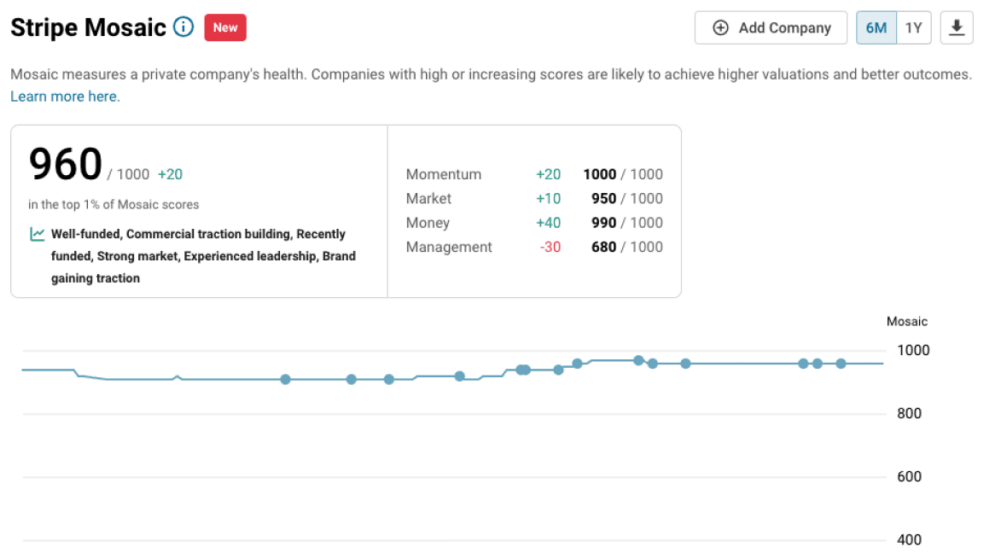Click the red New badge
Viewport: 991px width, 552px height.
pyautogui.click(x=225, y=28)
